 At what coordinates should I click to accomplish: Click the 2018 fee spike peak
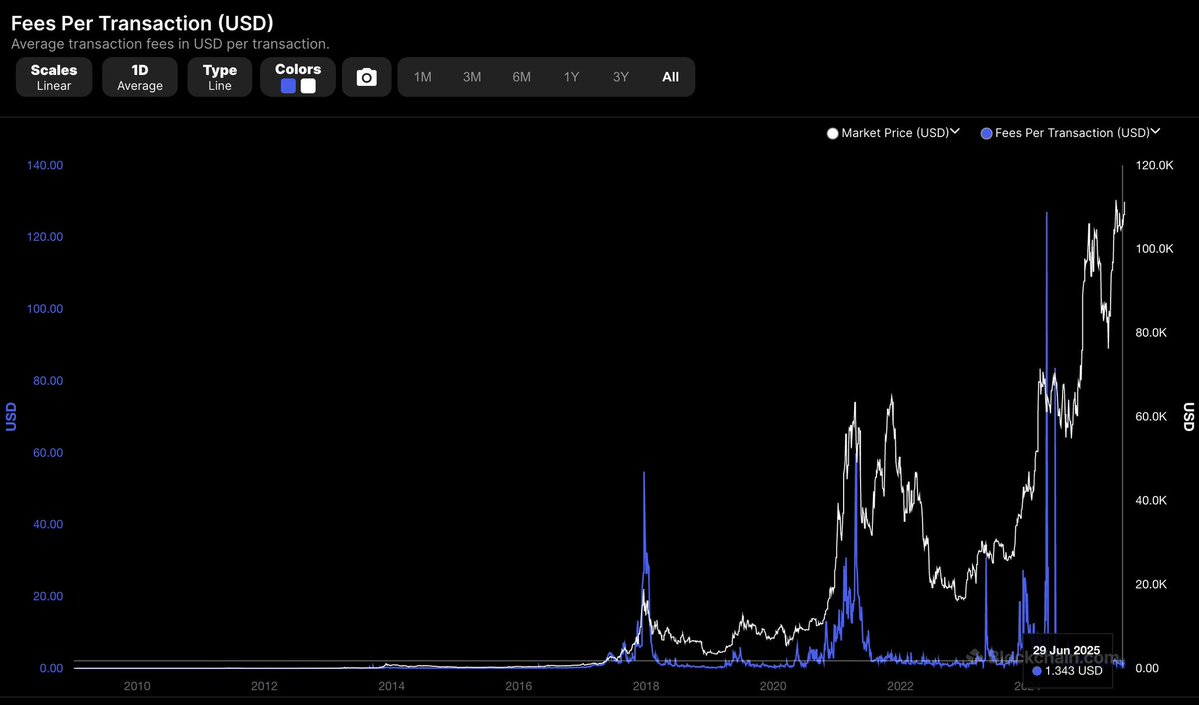click(x=644, y=473)
